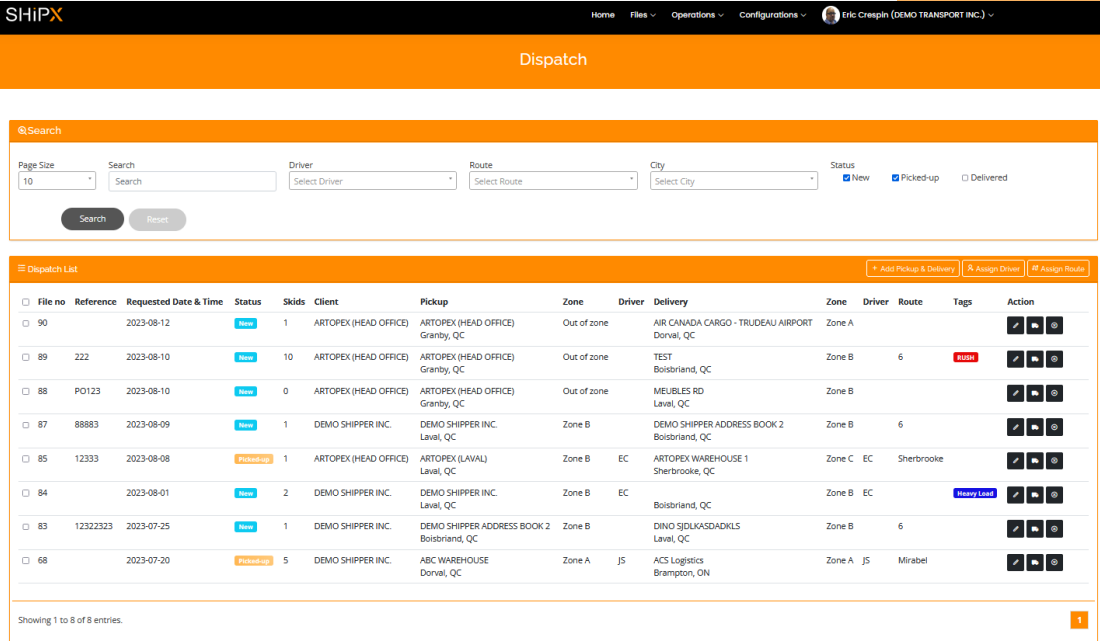Click the circular icon for file 88
1100x641 pixels.
pos(1054,393)
